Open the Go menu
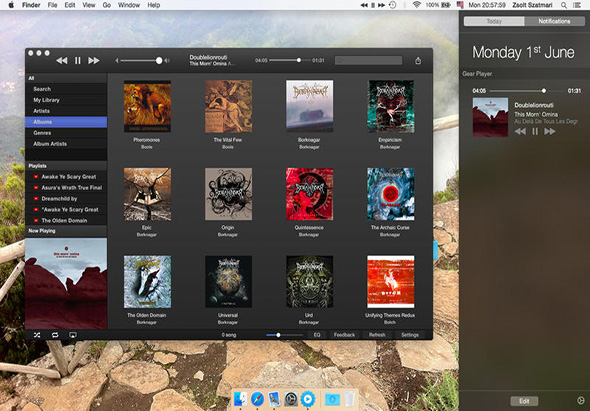 (x=107, y=5)
